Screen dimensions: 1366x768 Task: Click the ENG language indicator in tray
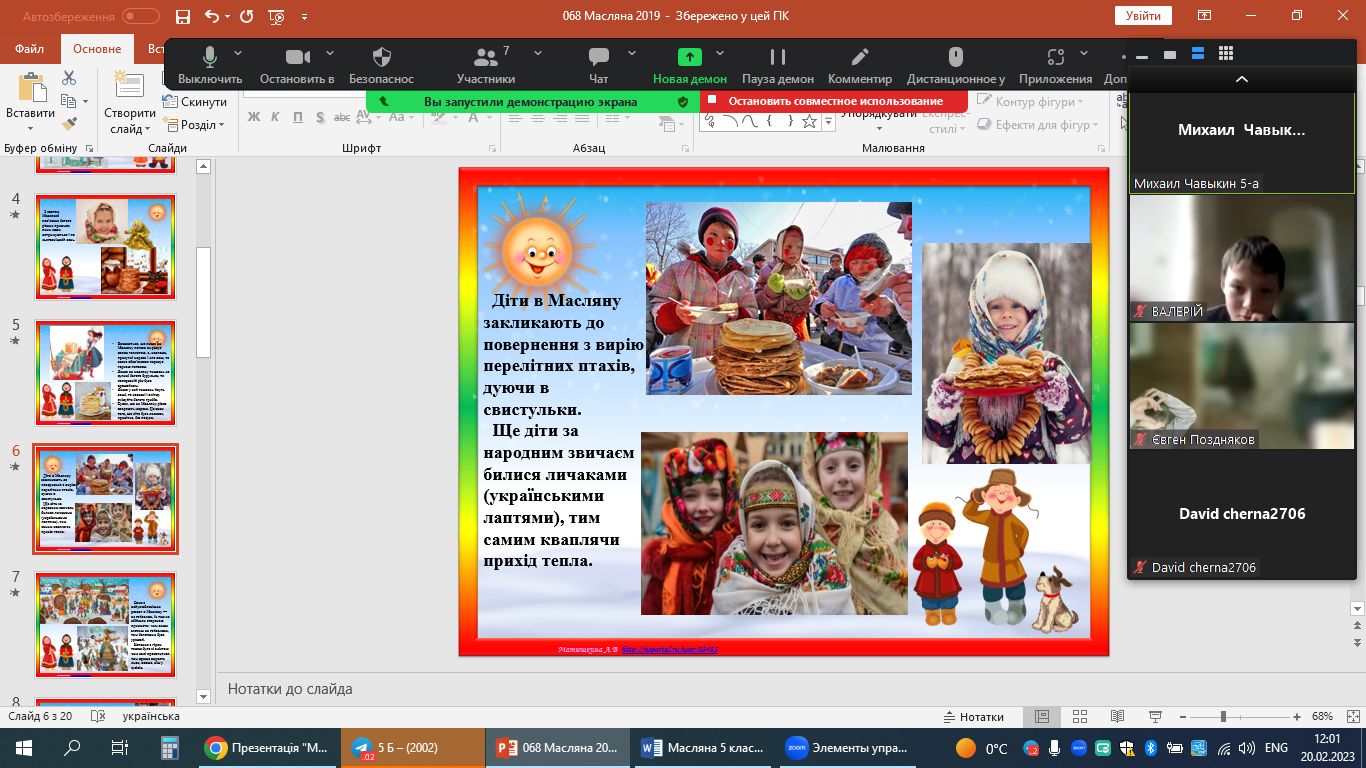(1276, 748)
